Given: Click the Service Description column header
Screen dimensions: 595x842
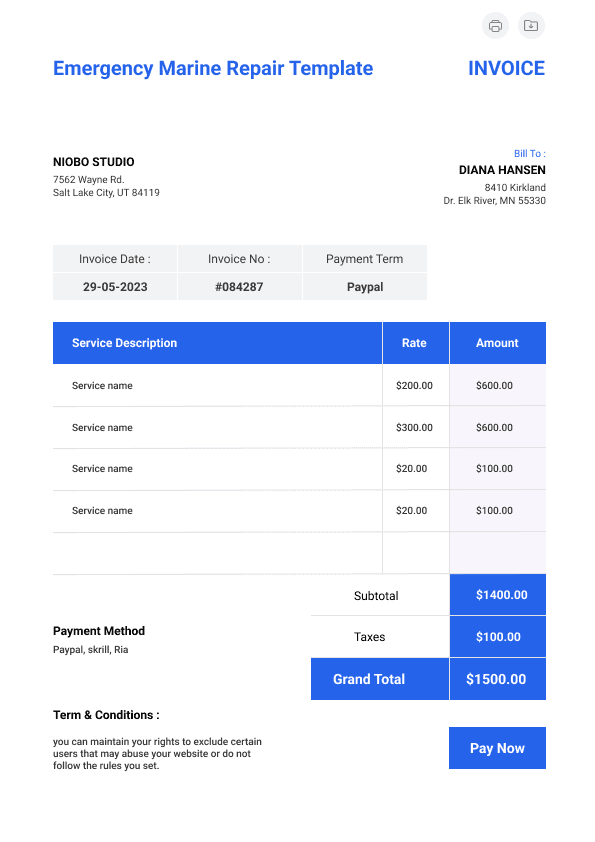Looking at the screenshot, I should tap(217, 343).
